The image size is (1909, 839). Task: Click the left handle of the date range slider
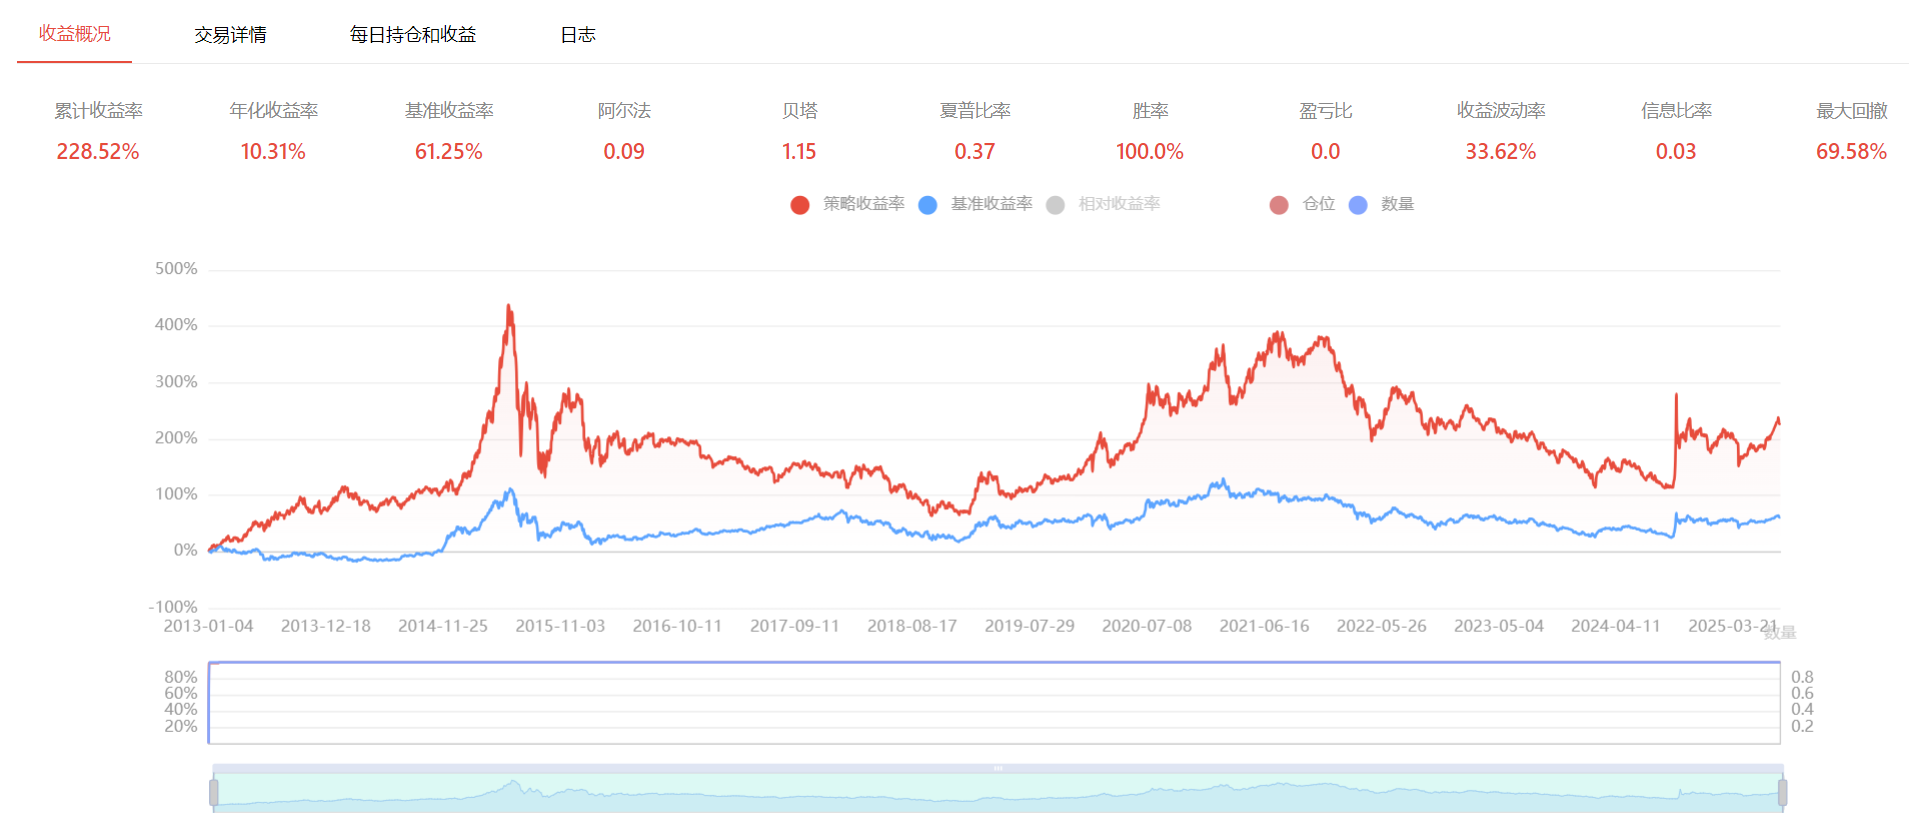(214, 793)
